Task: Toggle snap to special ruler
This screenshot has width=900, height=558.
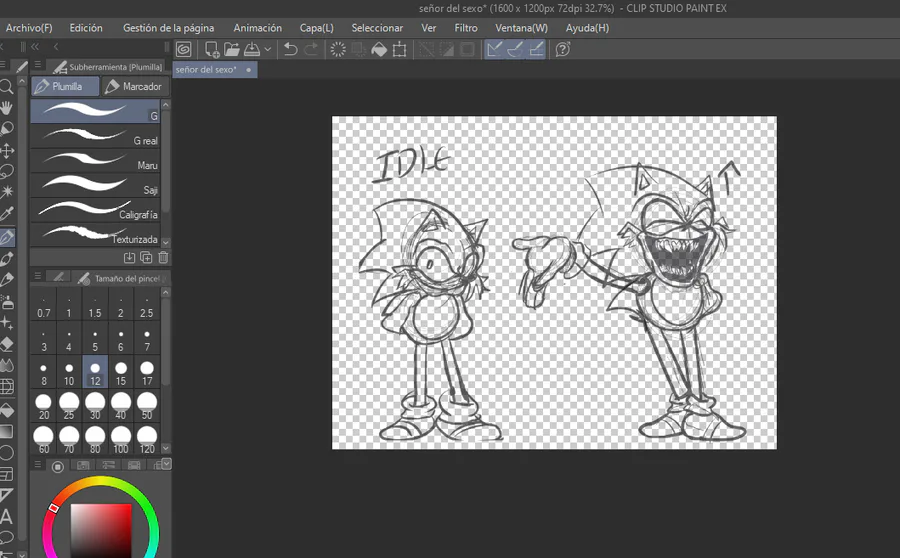Action: point(514,49)
